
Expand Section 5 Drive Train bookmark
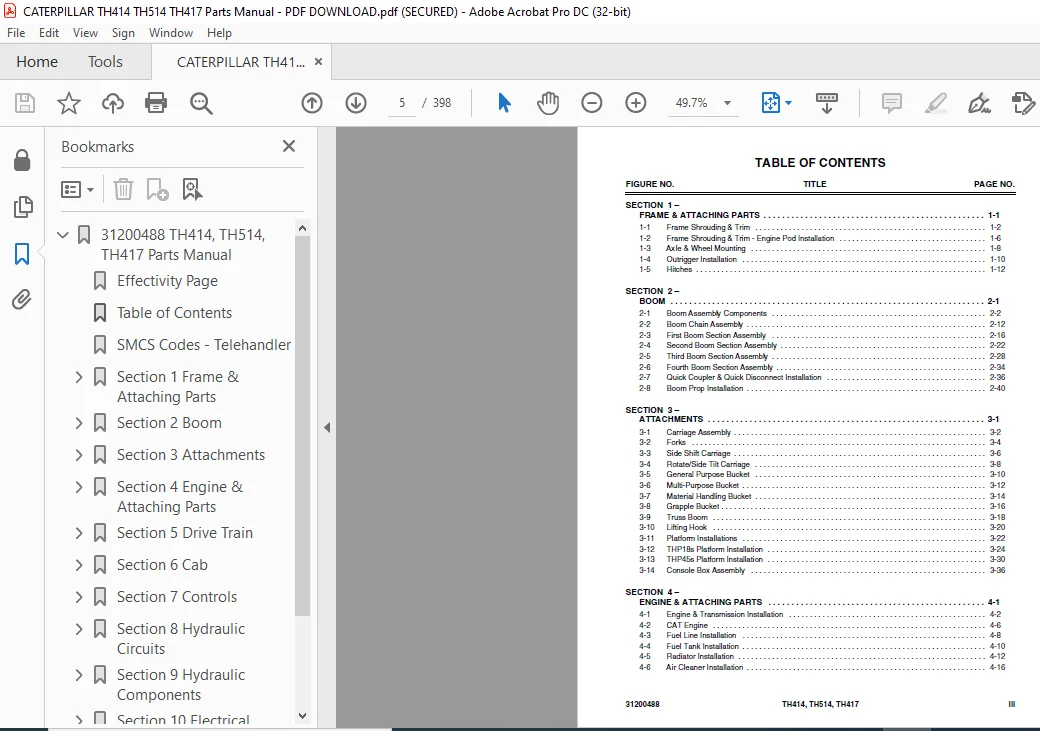pos(79,533)
